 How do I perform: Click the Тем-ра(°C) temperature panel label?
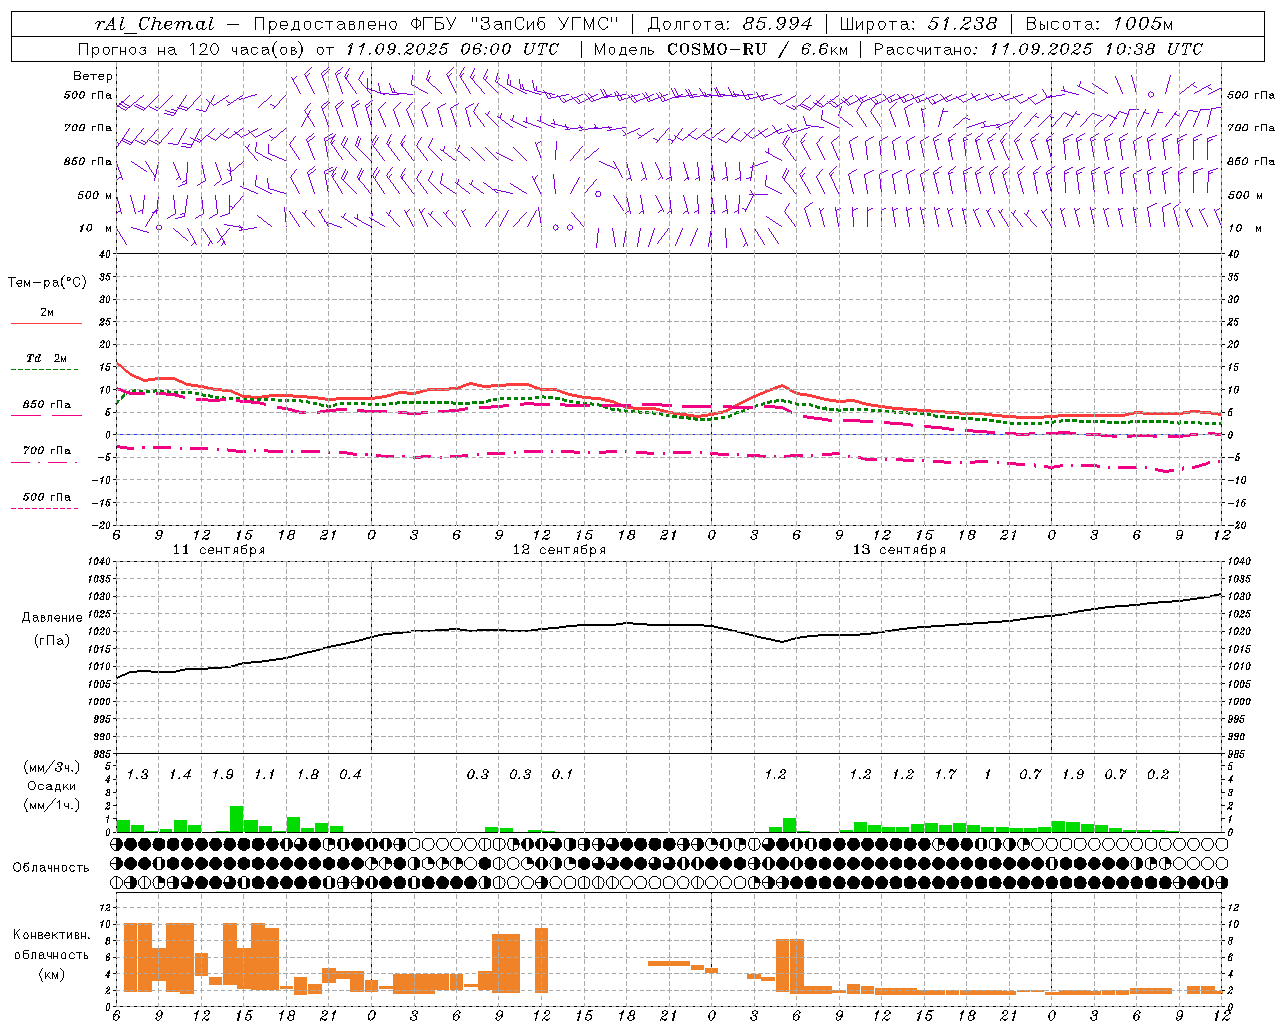click(47, 283)
